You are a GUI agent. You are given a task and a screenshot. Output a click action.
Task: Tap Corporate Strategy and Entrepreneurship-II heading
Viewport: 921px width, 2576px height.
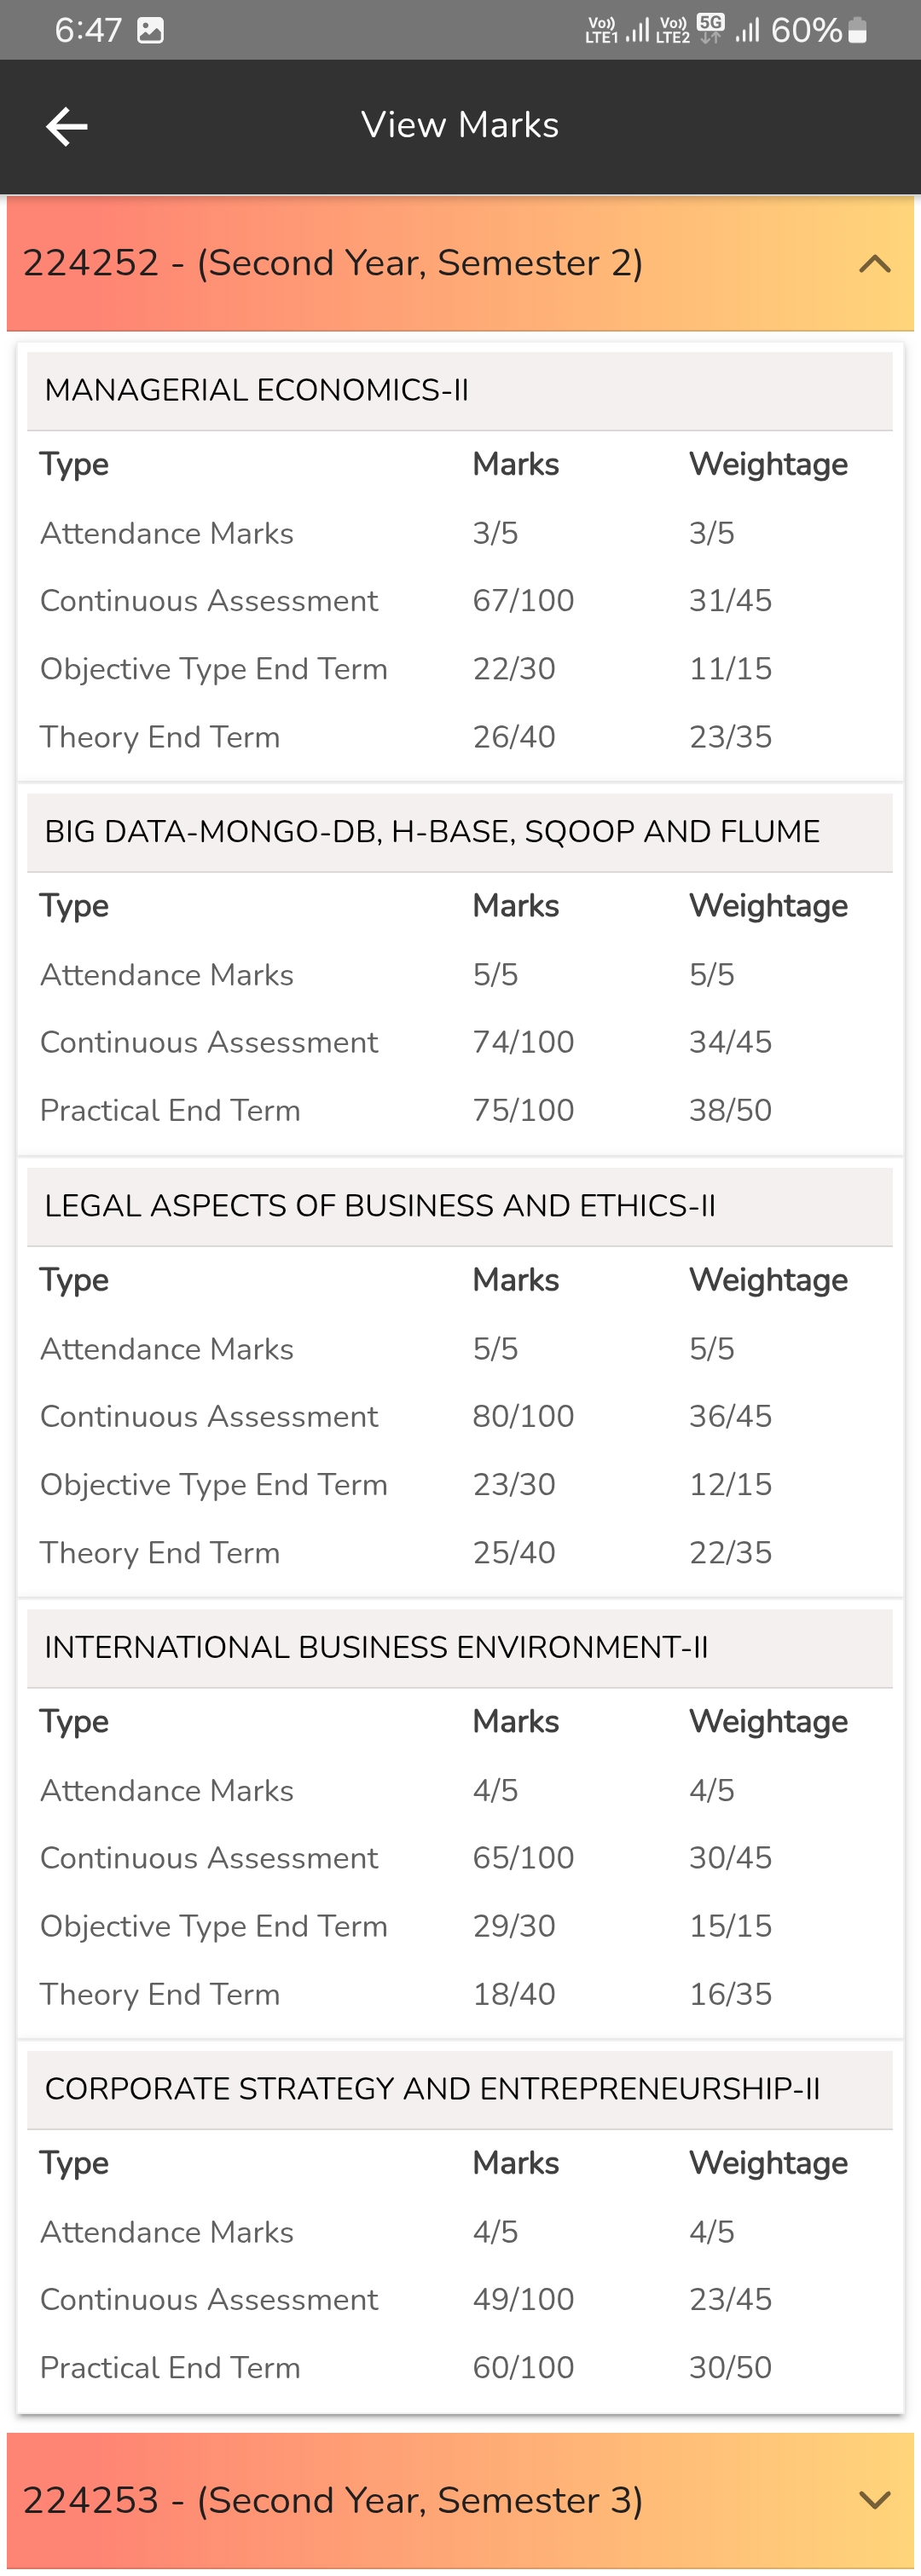click(x=432, y=2089)
